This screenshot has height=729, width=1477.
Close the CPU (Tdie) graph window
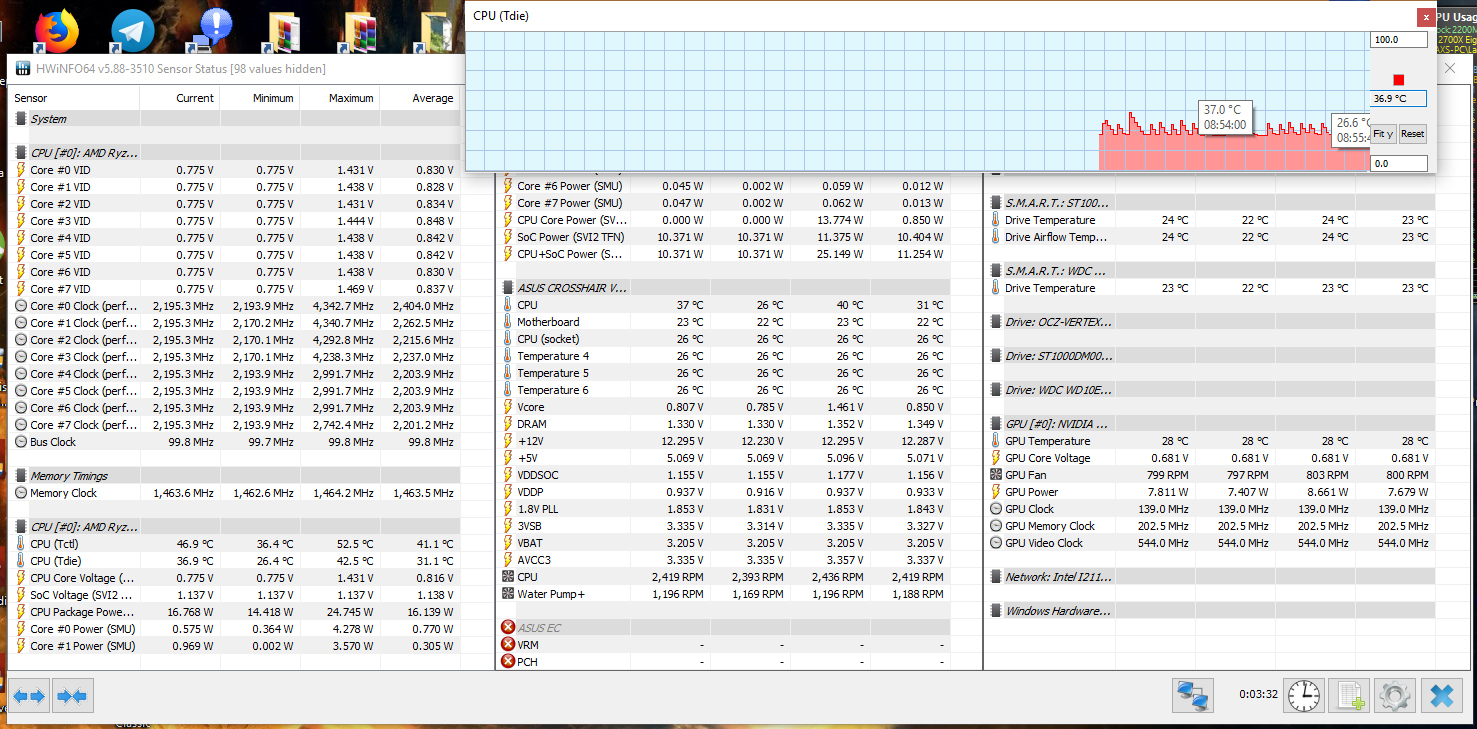[1425, 17]
